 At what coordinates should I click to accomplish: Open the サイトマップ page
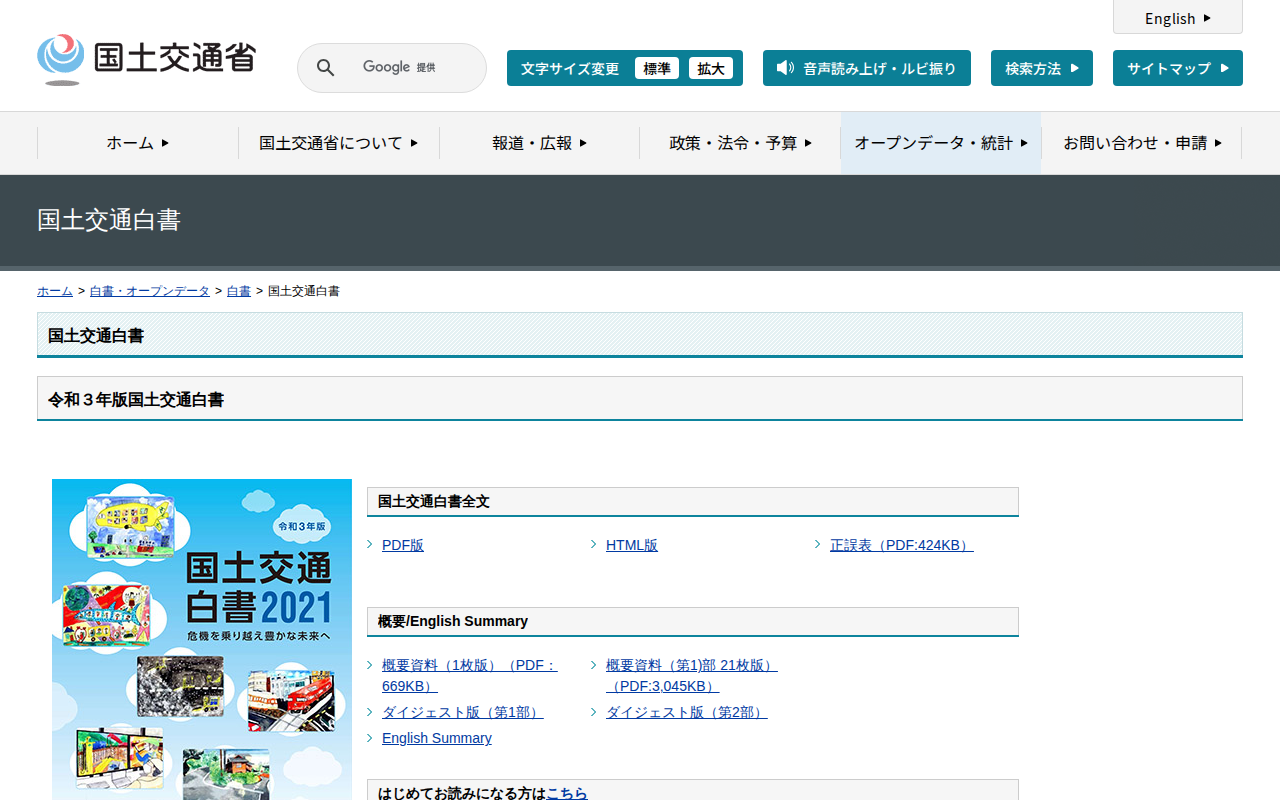(x=1177, y=68)
